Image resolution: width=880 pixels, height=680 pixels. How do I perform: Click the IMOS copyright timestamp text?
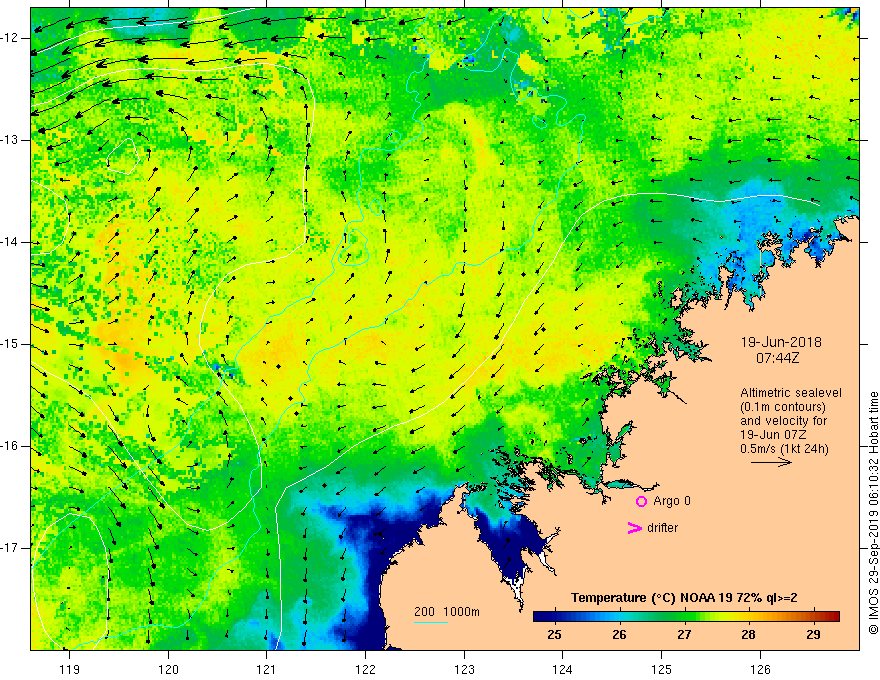click(873, 513)
